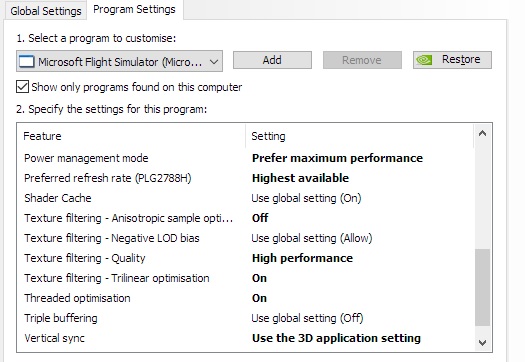Select Preferred refresh rate row

[246, 178]
